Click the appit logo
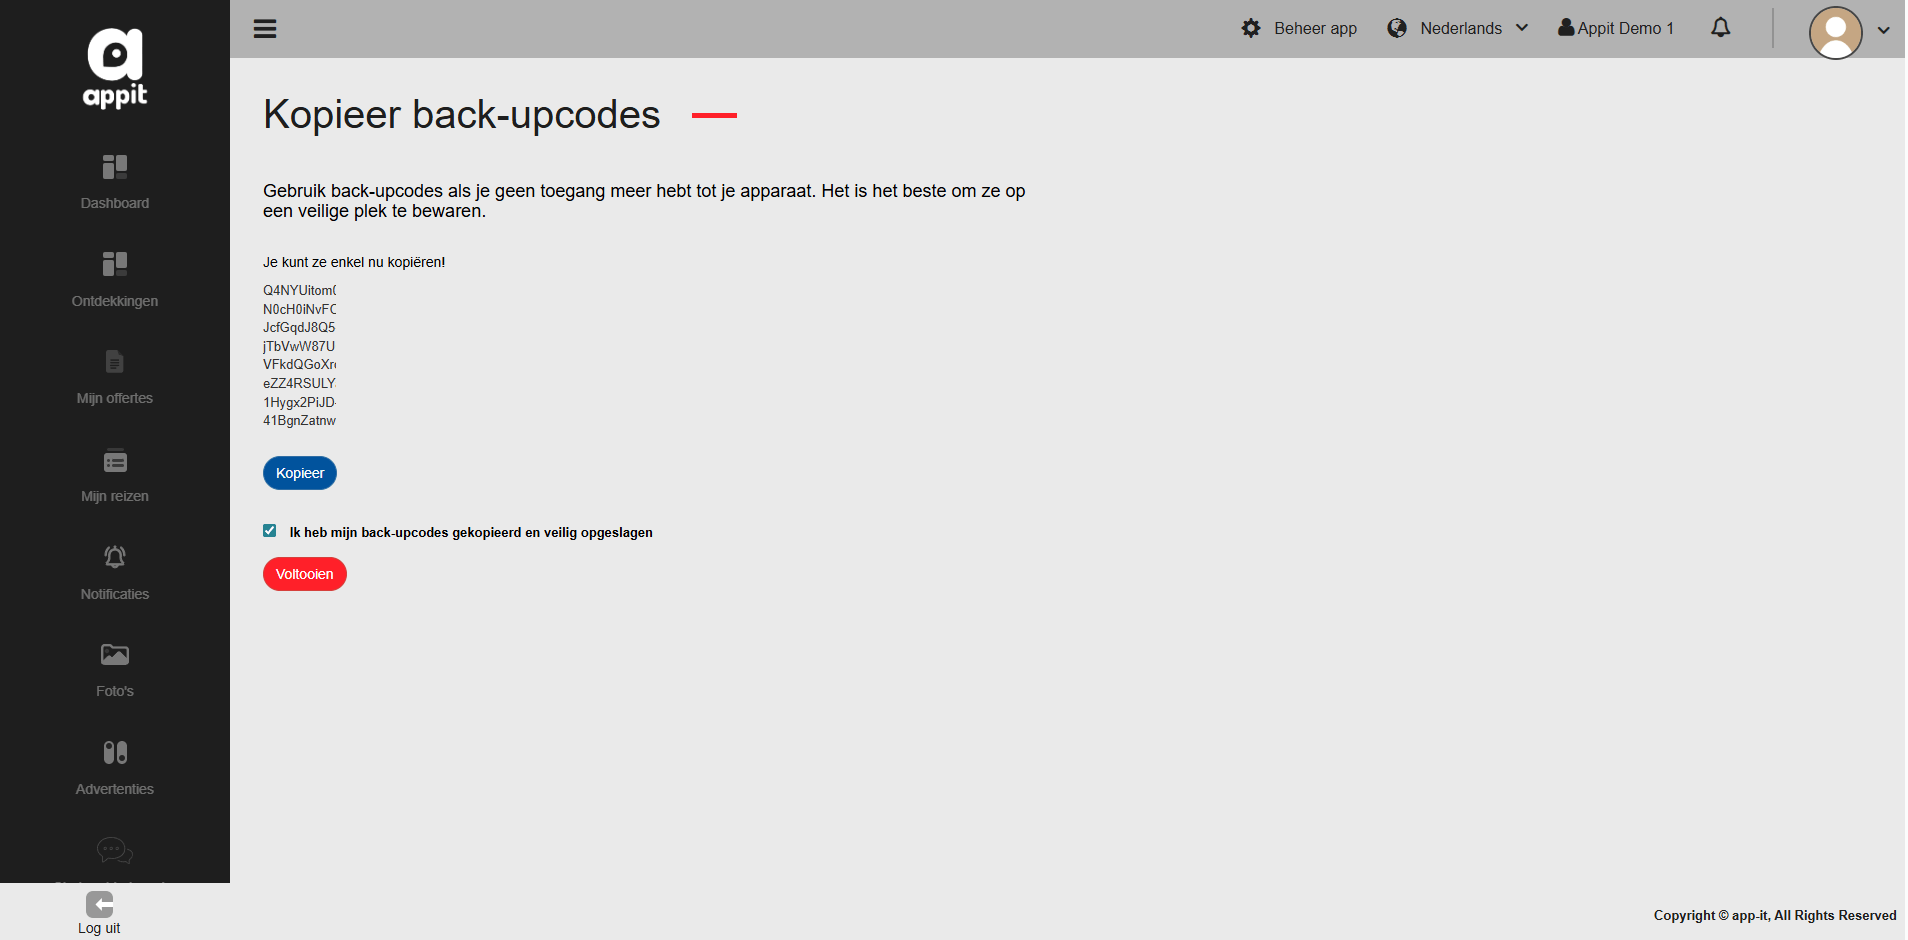 tap(115, 68)
